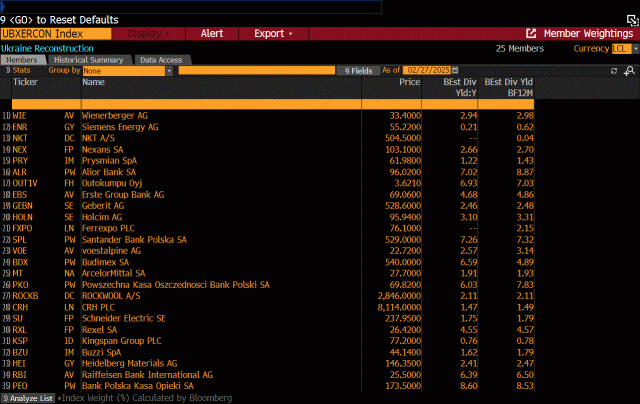
Task: Select the Geberit AG row
Action: pos(267,206)
